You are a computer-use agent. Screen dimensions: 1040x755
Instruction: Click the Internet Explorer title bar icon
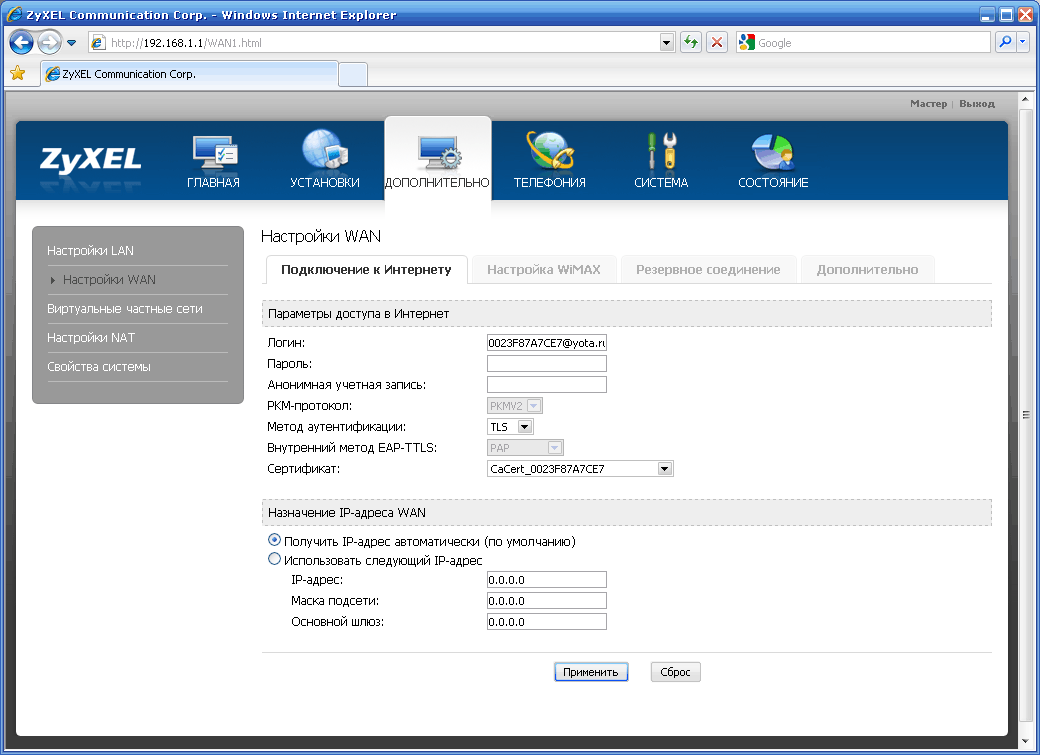[13, 14]
